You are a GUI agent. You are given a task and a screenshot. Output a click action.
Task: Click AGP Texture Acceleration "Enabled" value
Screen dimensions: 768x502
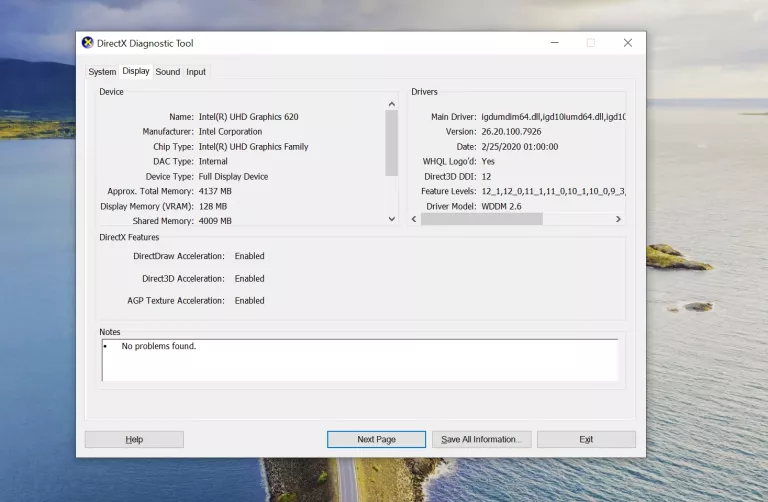[249, 300]
